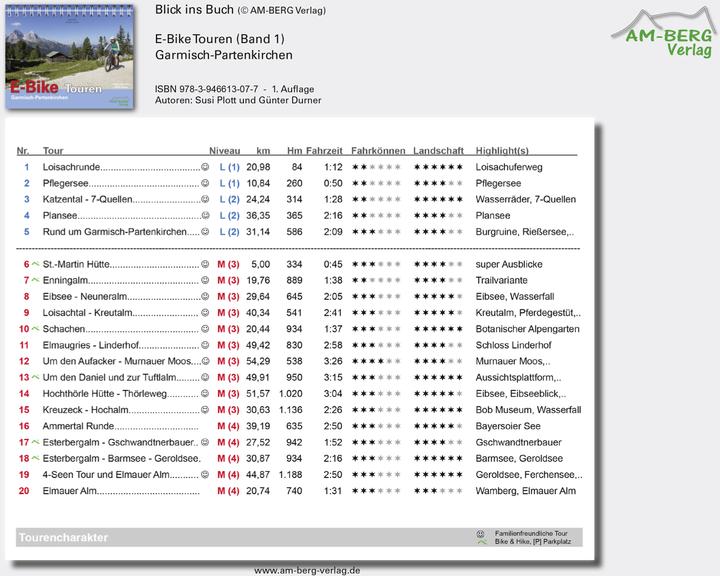
Task: Click the highlight Loisachuferweg
Action: pos(509,167)
